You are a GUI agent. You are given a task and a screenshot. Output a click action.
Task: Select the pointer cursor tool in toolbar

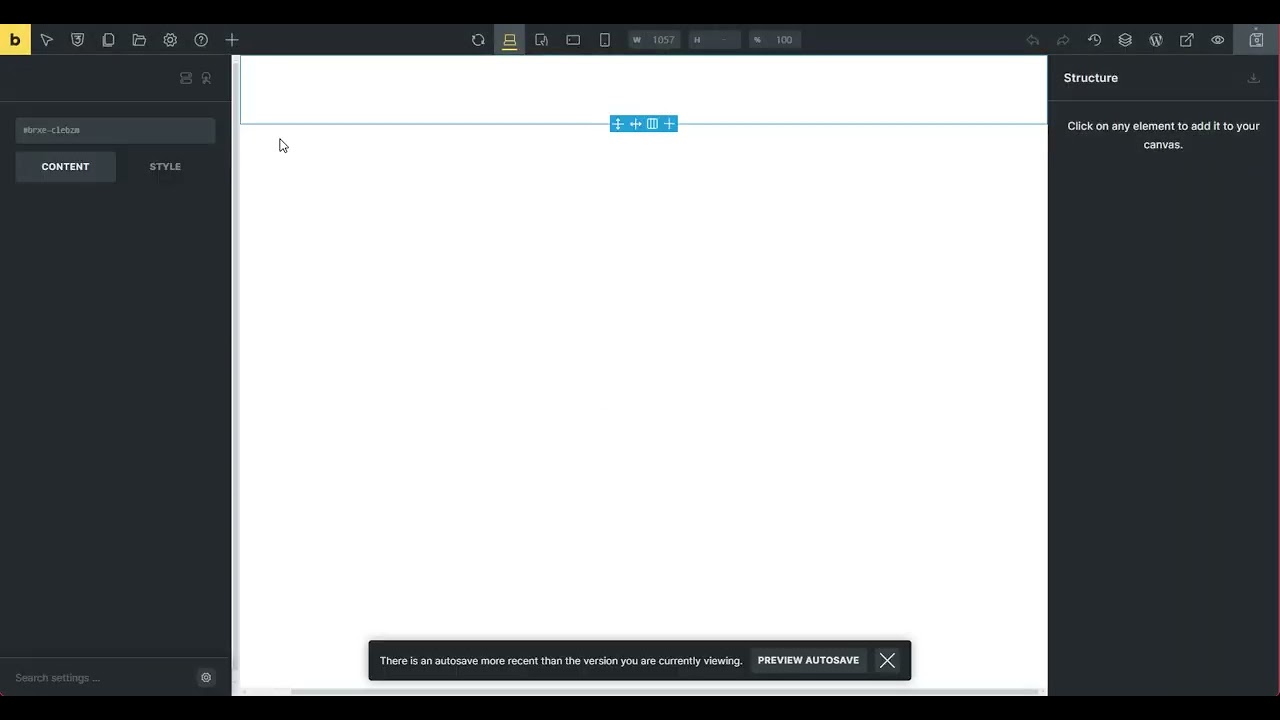(x=46, y=40)
